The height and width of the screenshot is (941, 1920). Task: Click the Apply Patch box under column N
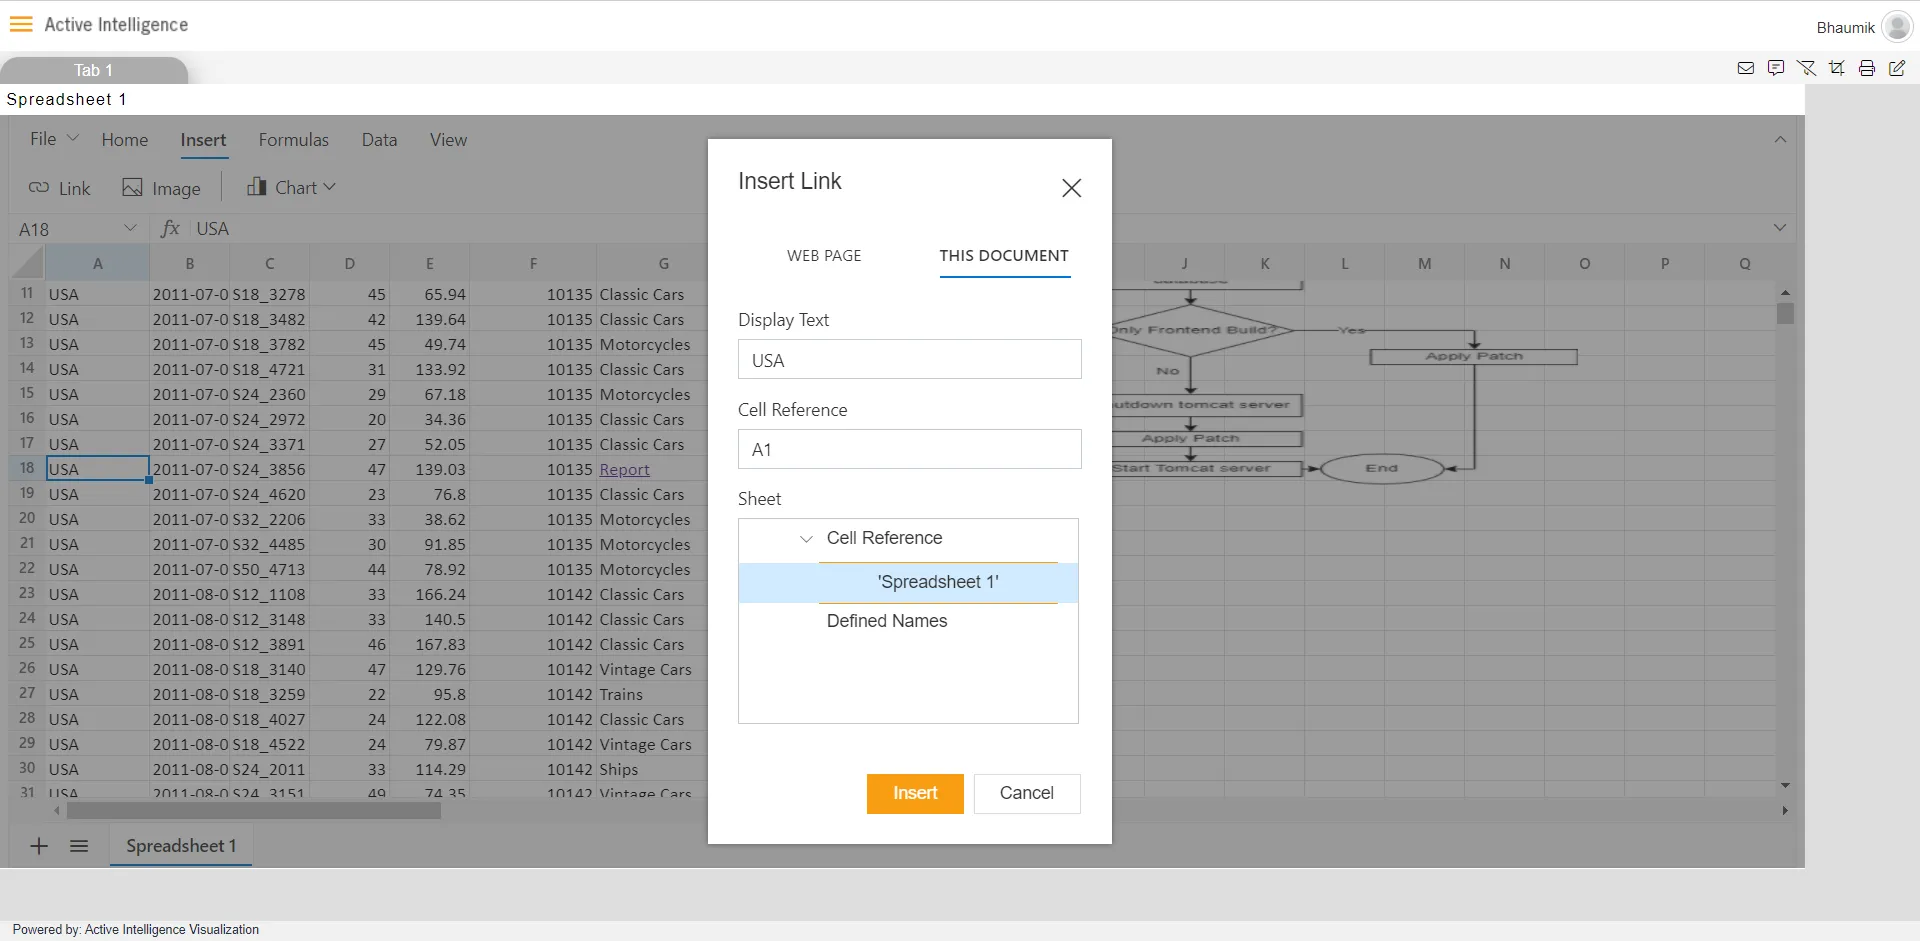[x=1473, y=356]
